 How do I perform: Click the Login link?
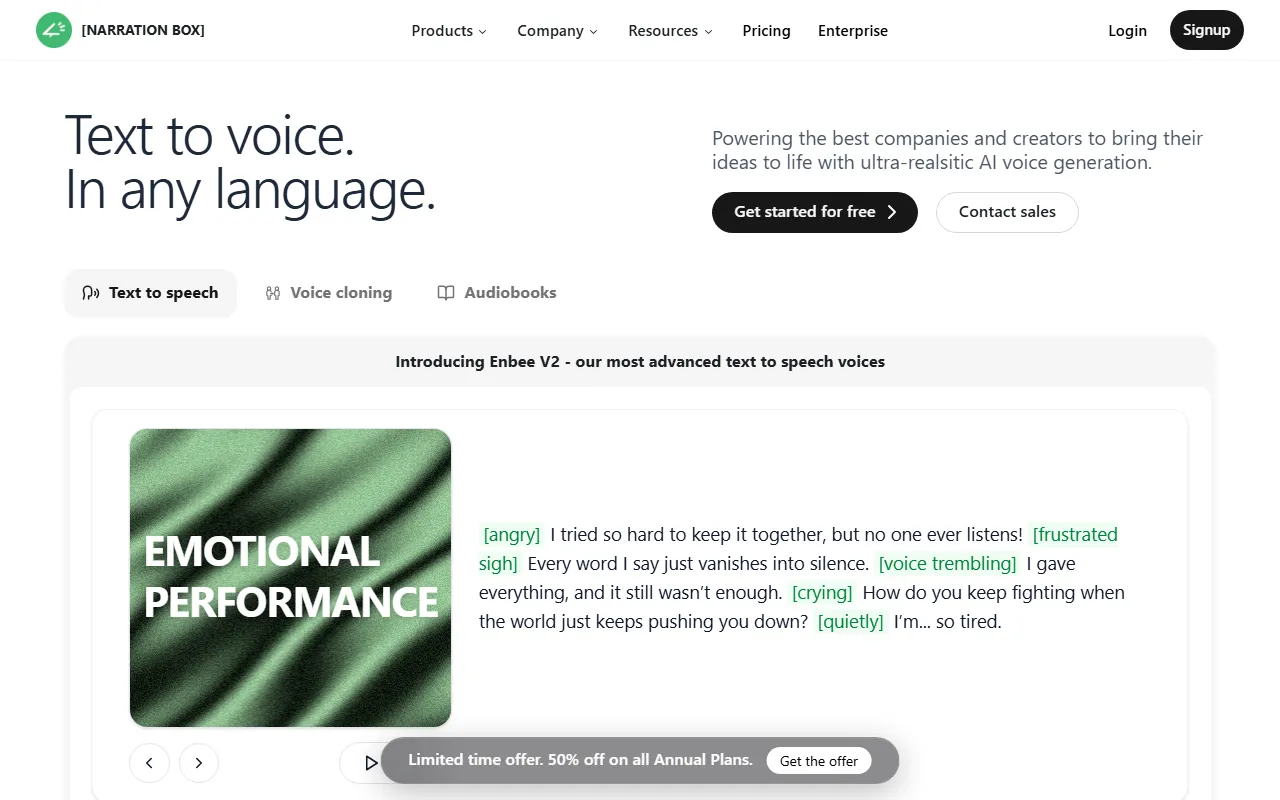coord(1127,30)
